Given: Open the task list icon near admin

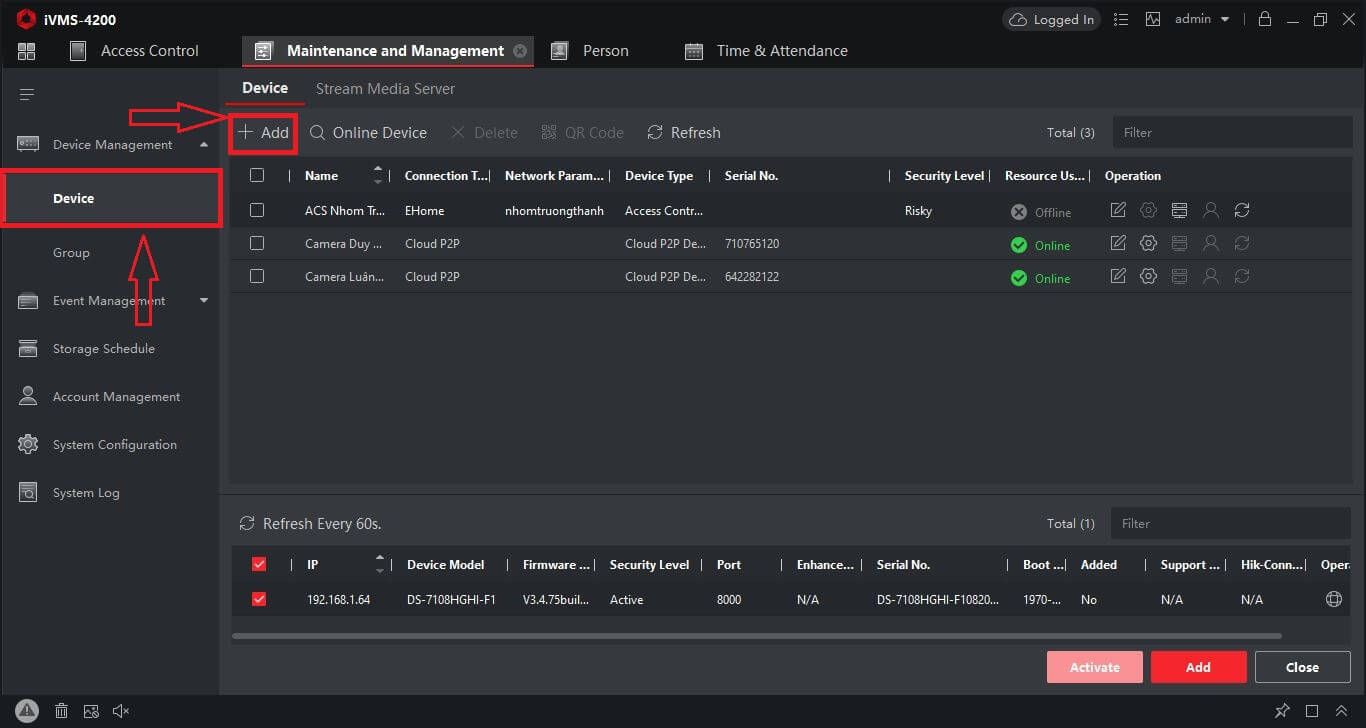Looking at the screenshot, I should [x=1121, y=19].
